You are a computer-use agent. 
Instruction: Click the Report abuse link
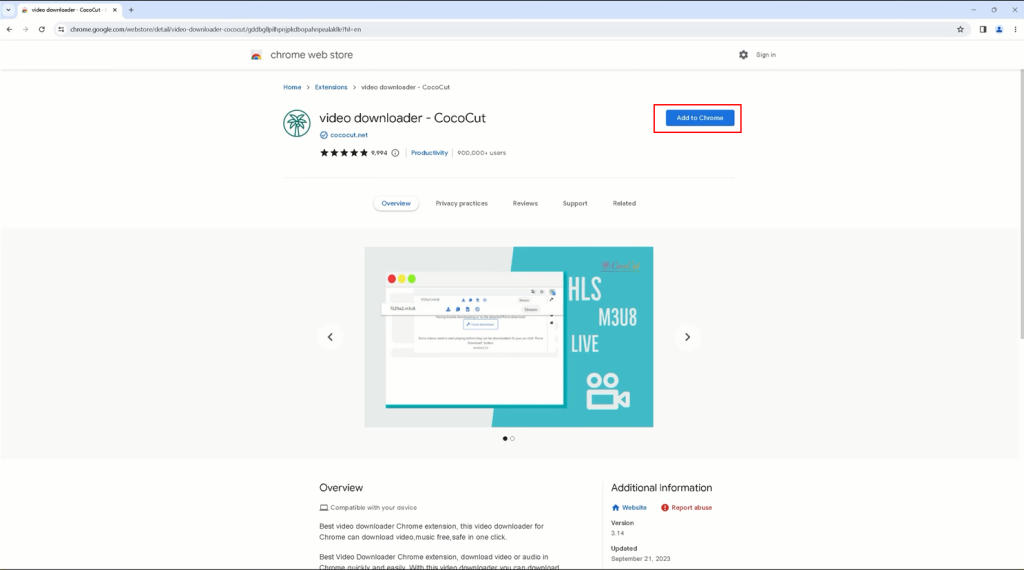pos(692,507)
